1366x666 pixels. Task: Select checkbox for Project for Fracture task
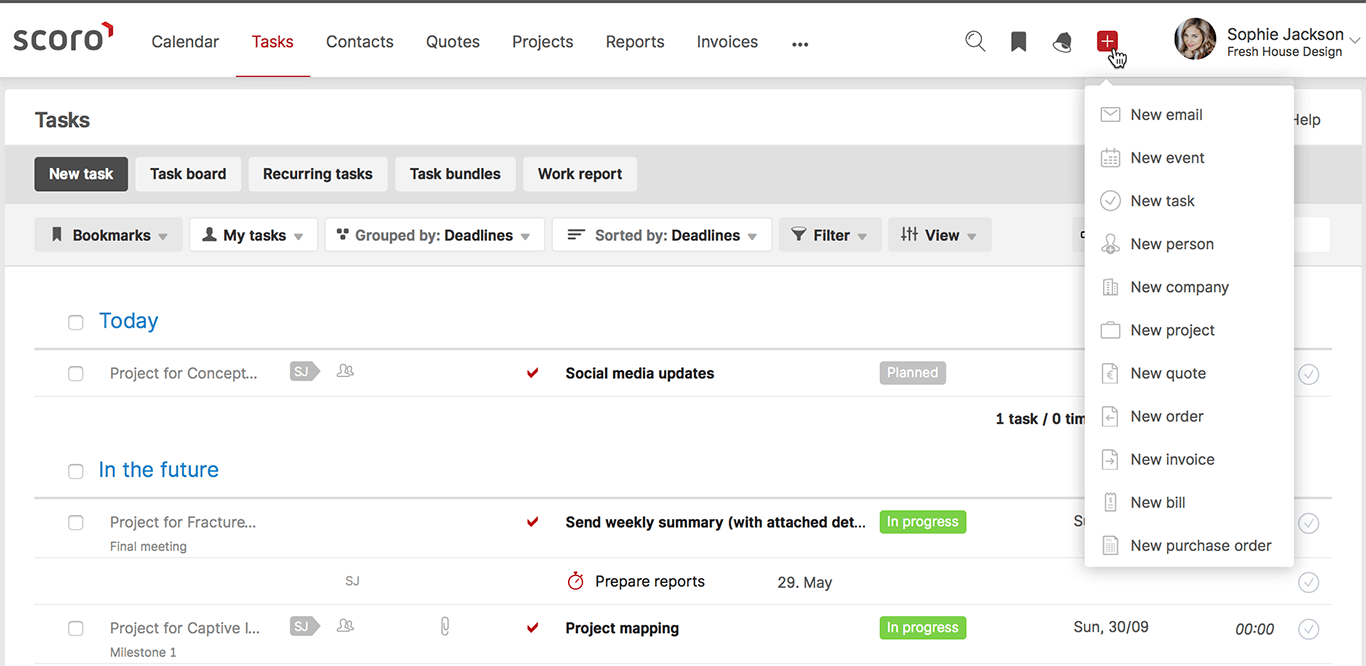coord(76,523)
